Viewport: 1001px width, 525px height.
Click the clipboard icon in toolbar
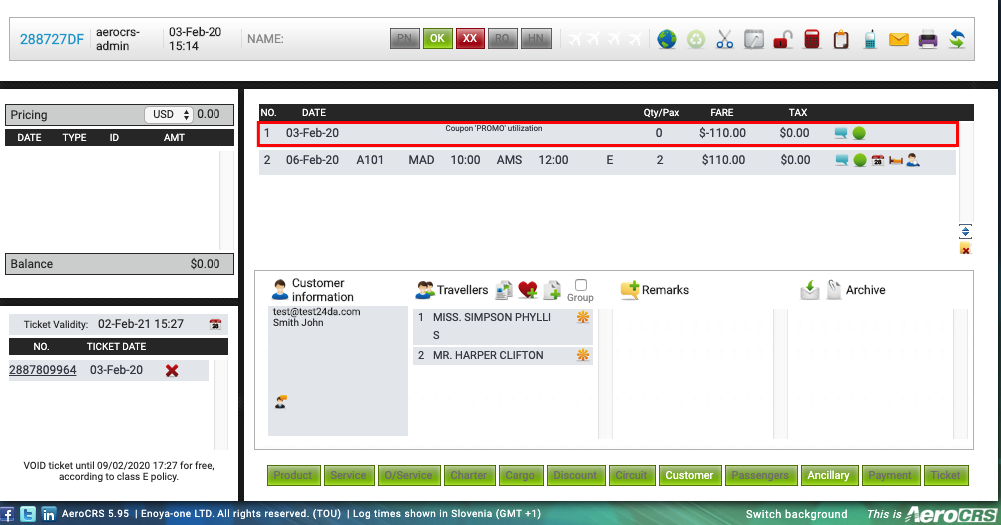841,40
